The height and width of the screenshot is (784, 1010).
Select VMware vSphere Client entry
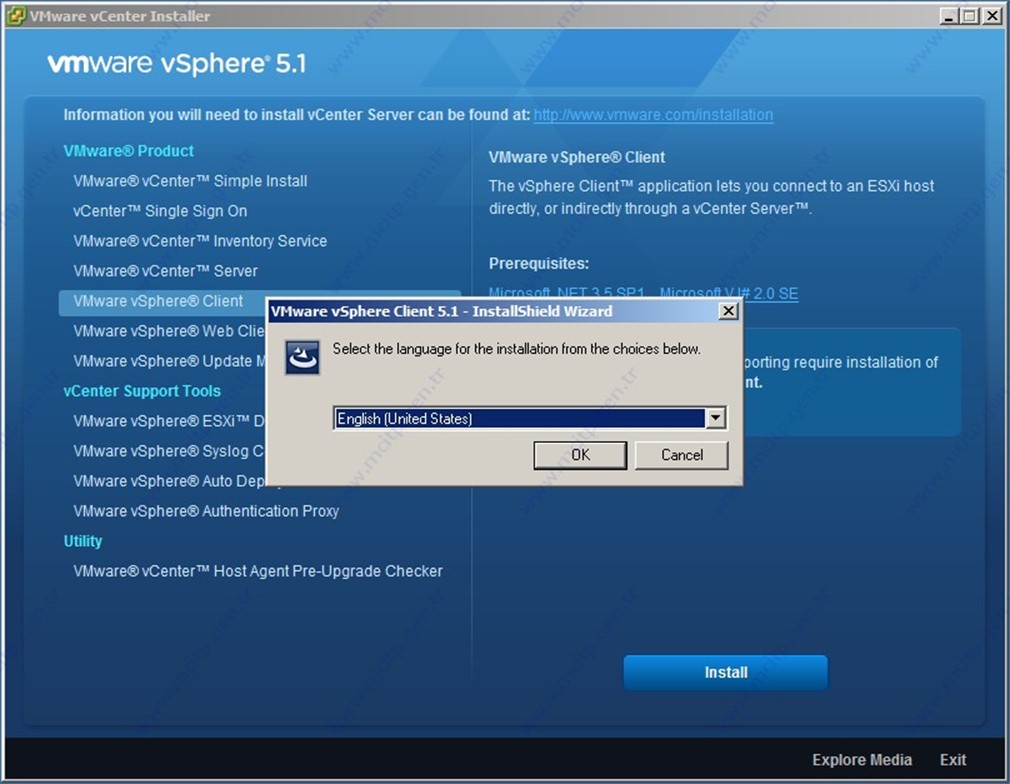(158, 301)
